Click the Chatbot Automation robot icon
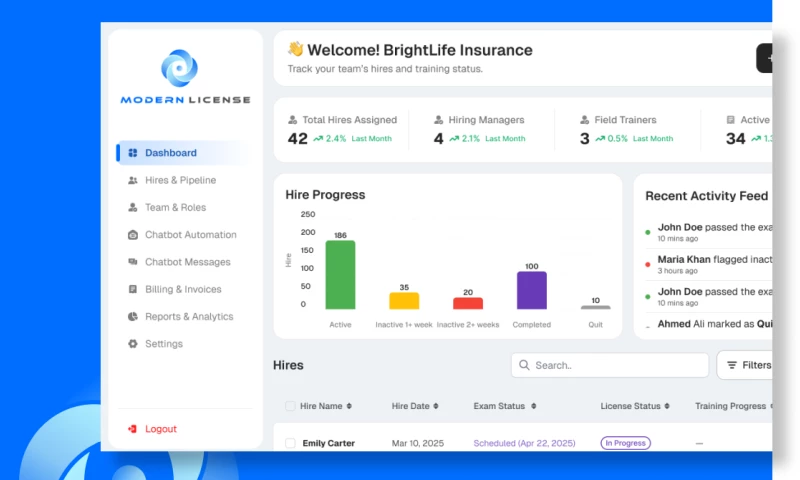Screen dimensions: 800x480 click(x=133, y=235)
